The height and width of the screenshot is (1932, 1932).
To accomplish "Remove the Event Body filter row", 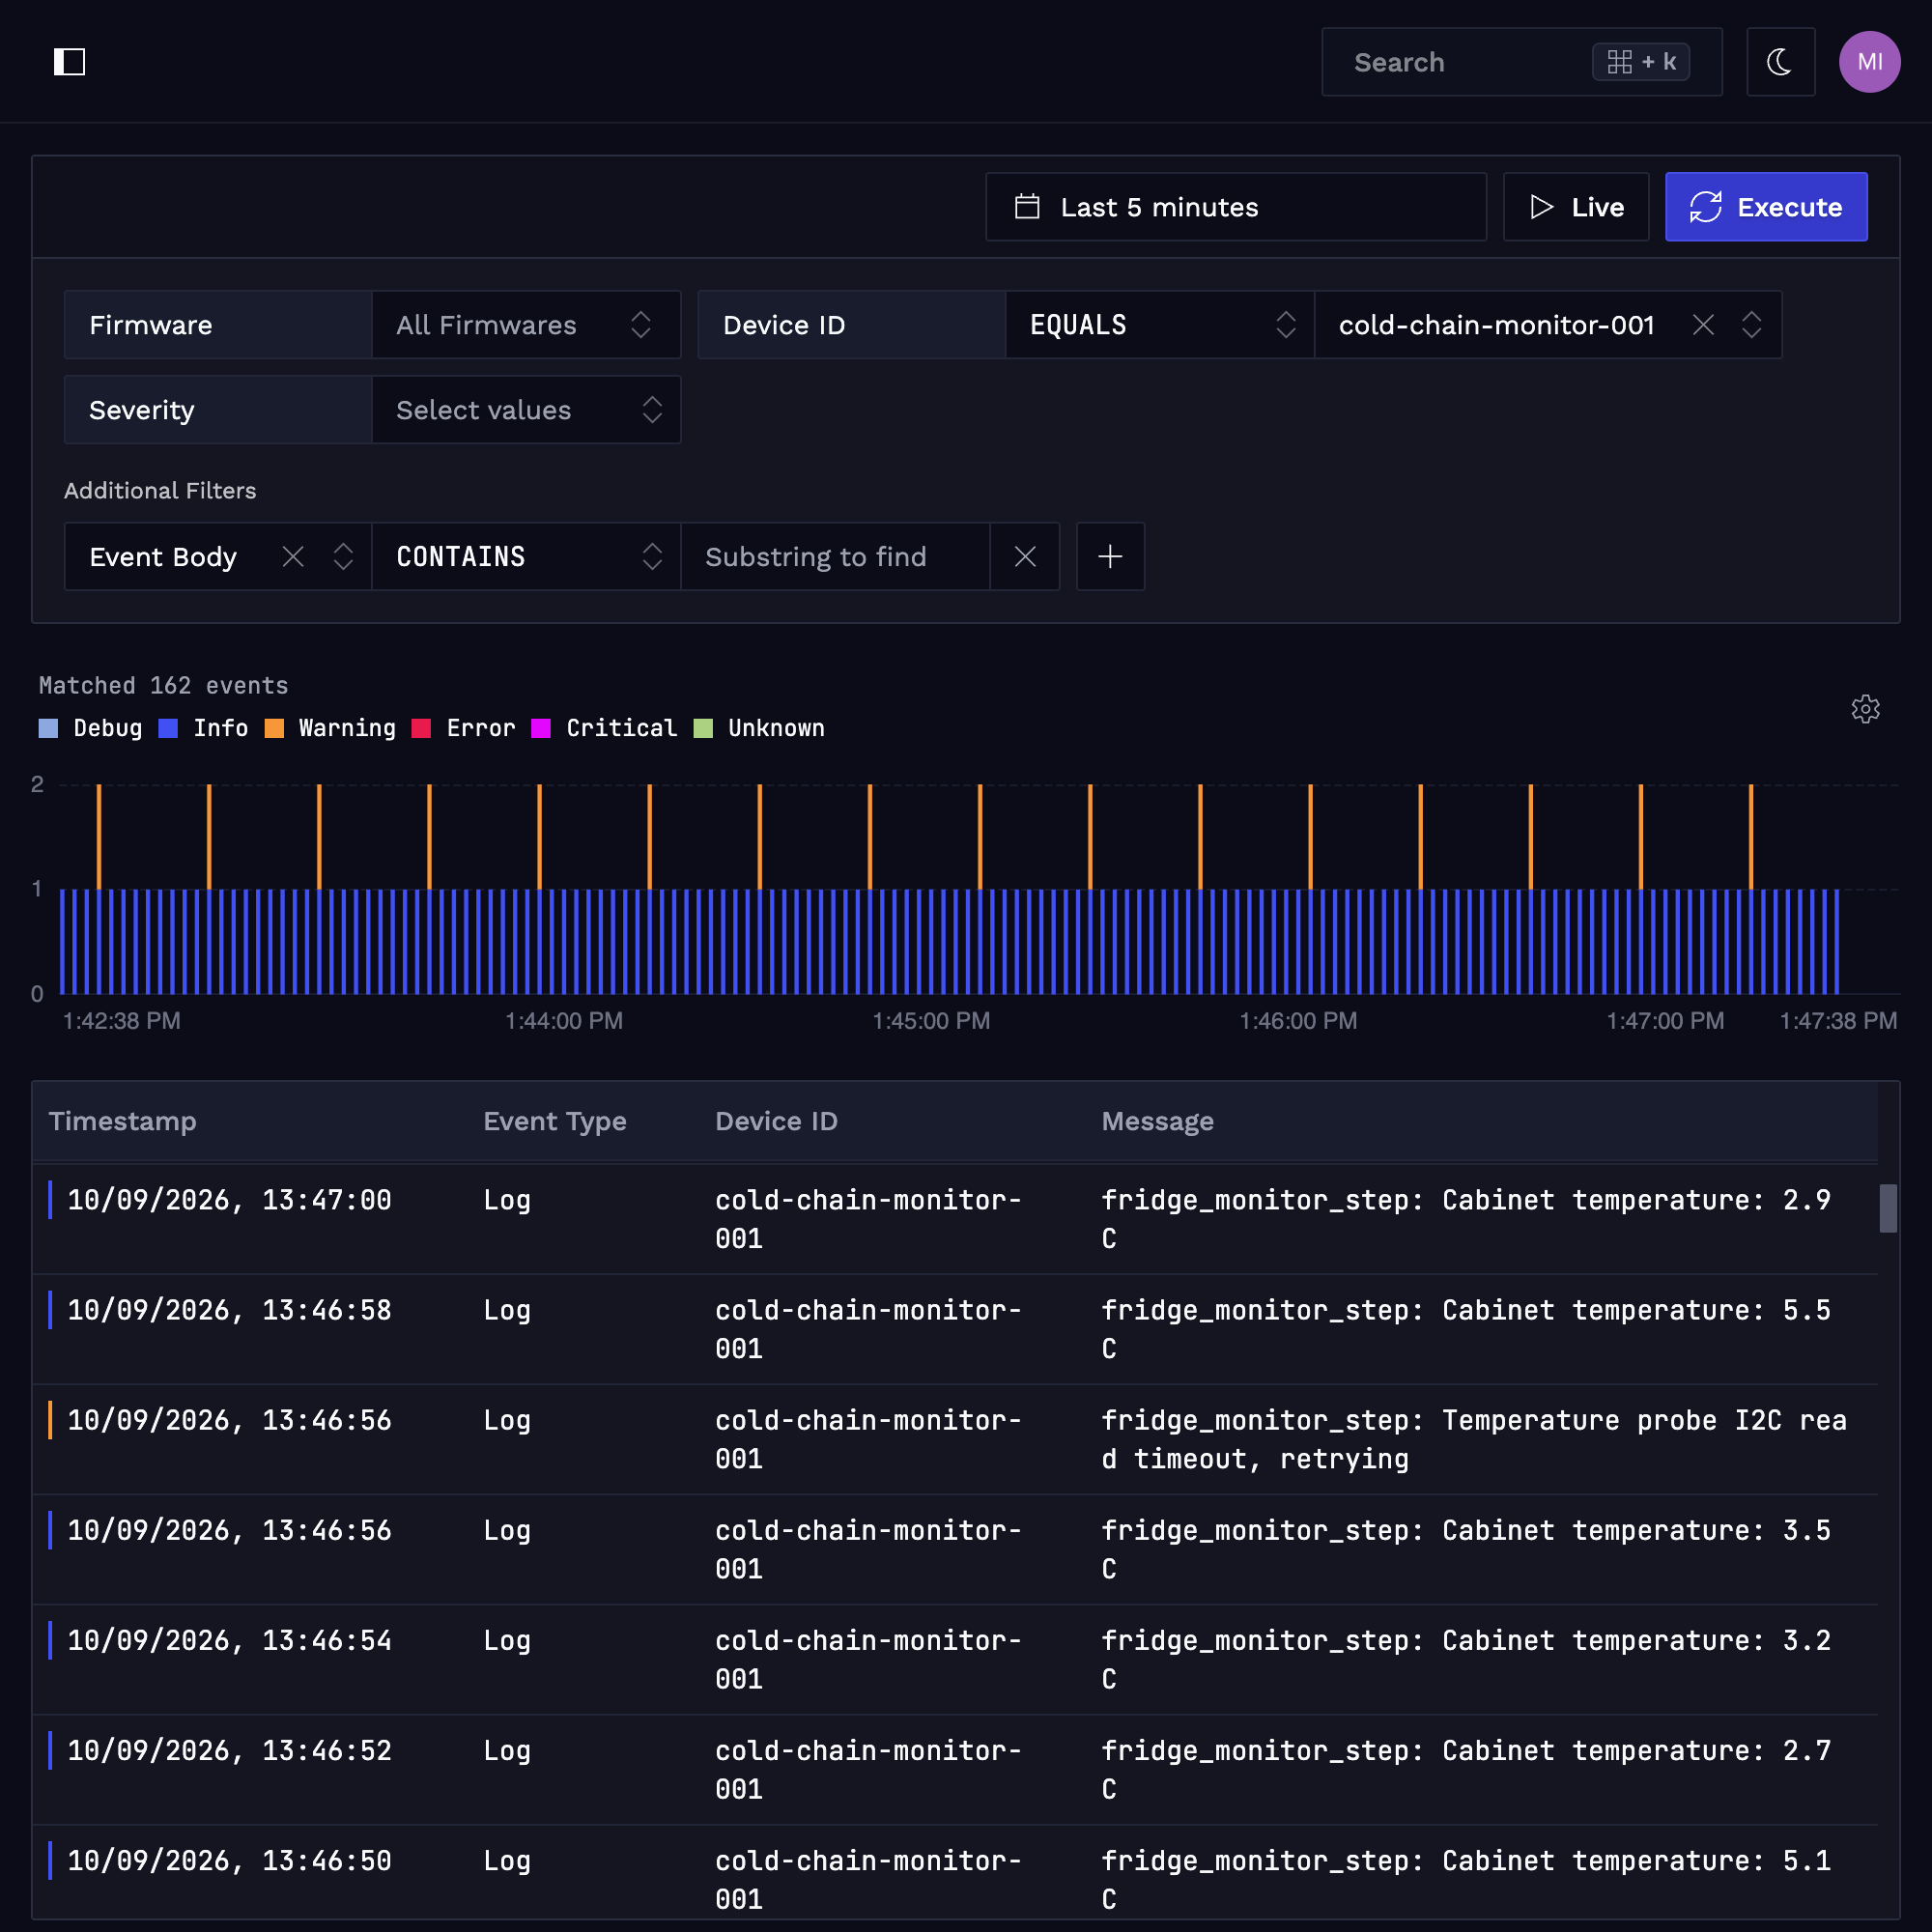I will point(1024,557).
